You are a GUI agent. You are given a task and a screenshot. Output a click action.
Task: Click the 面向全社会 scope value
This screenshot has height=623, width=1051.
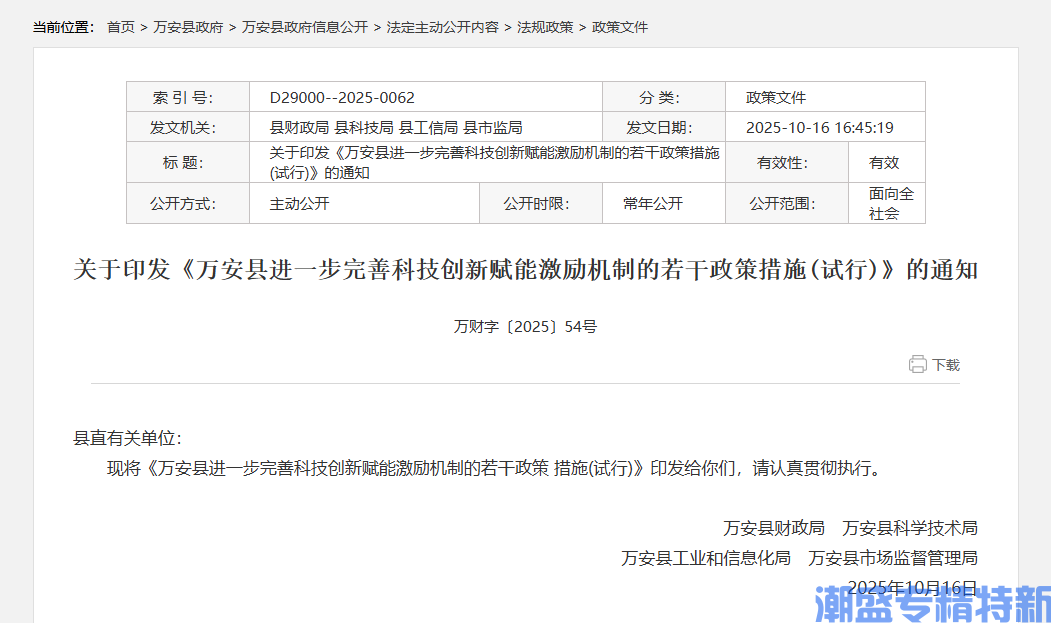coord(890,203)
